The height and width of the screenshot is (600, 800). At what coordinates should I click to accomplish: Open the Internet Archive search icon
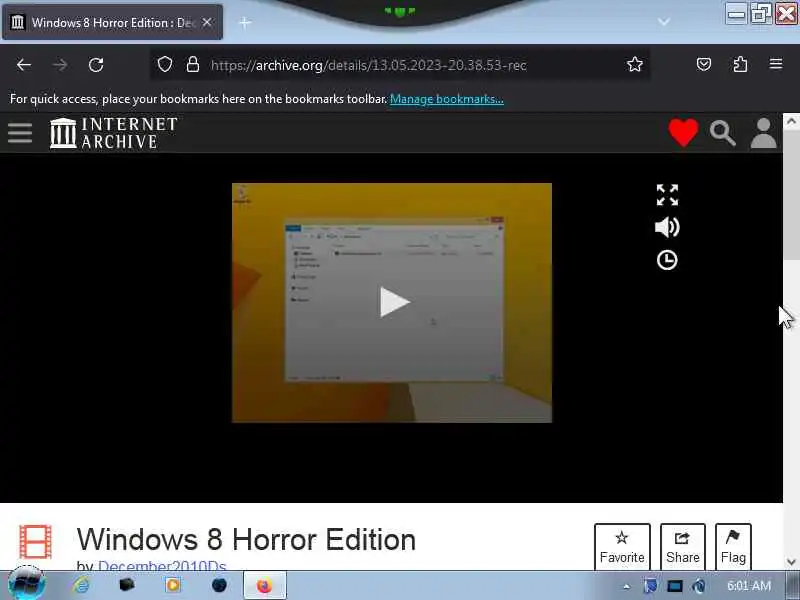tap(723, 133)
